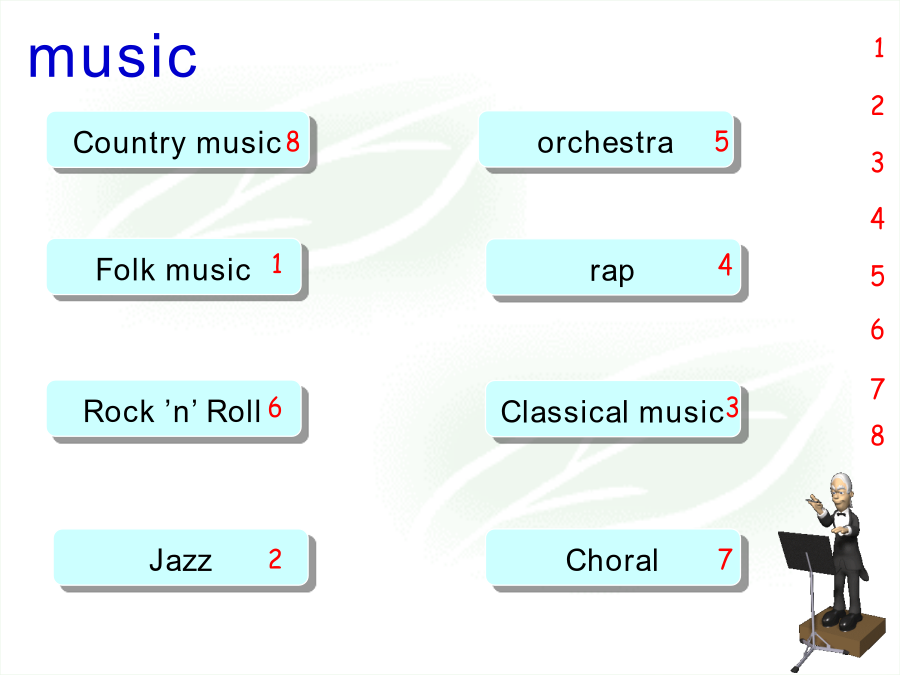Viewport: 900px width, 675px height.
Task: Click red number 6 in right column
Action: pyautogui.click(x=877, y=330)
